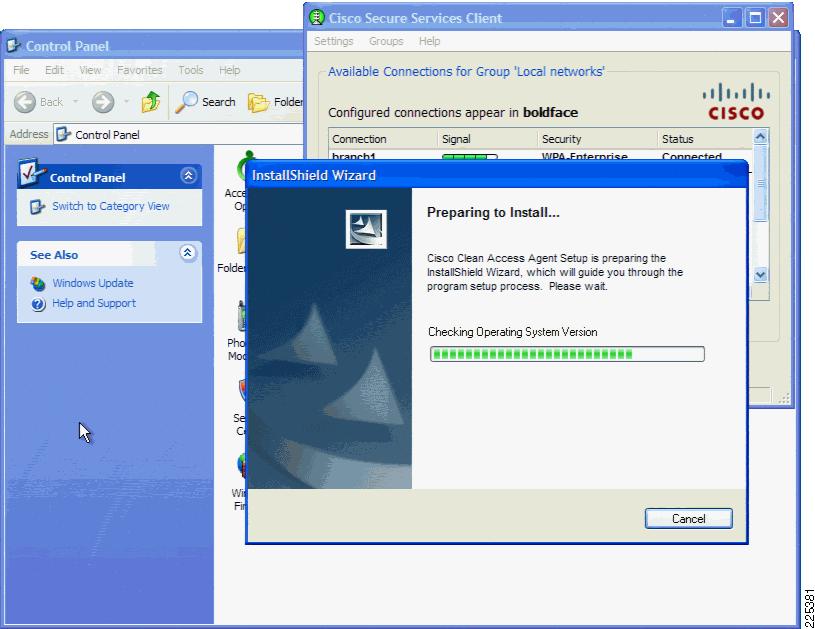The image size is (815, 629).
Task: Click the Checking Operating System Version progress bar
Action: coord(567,354)
